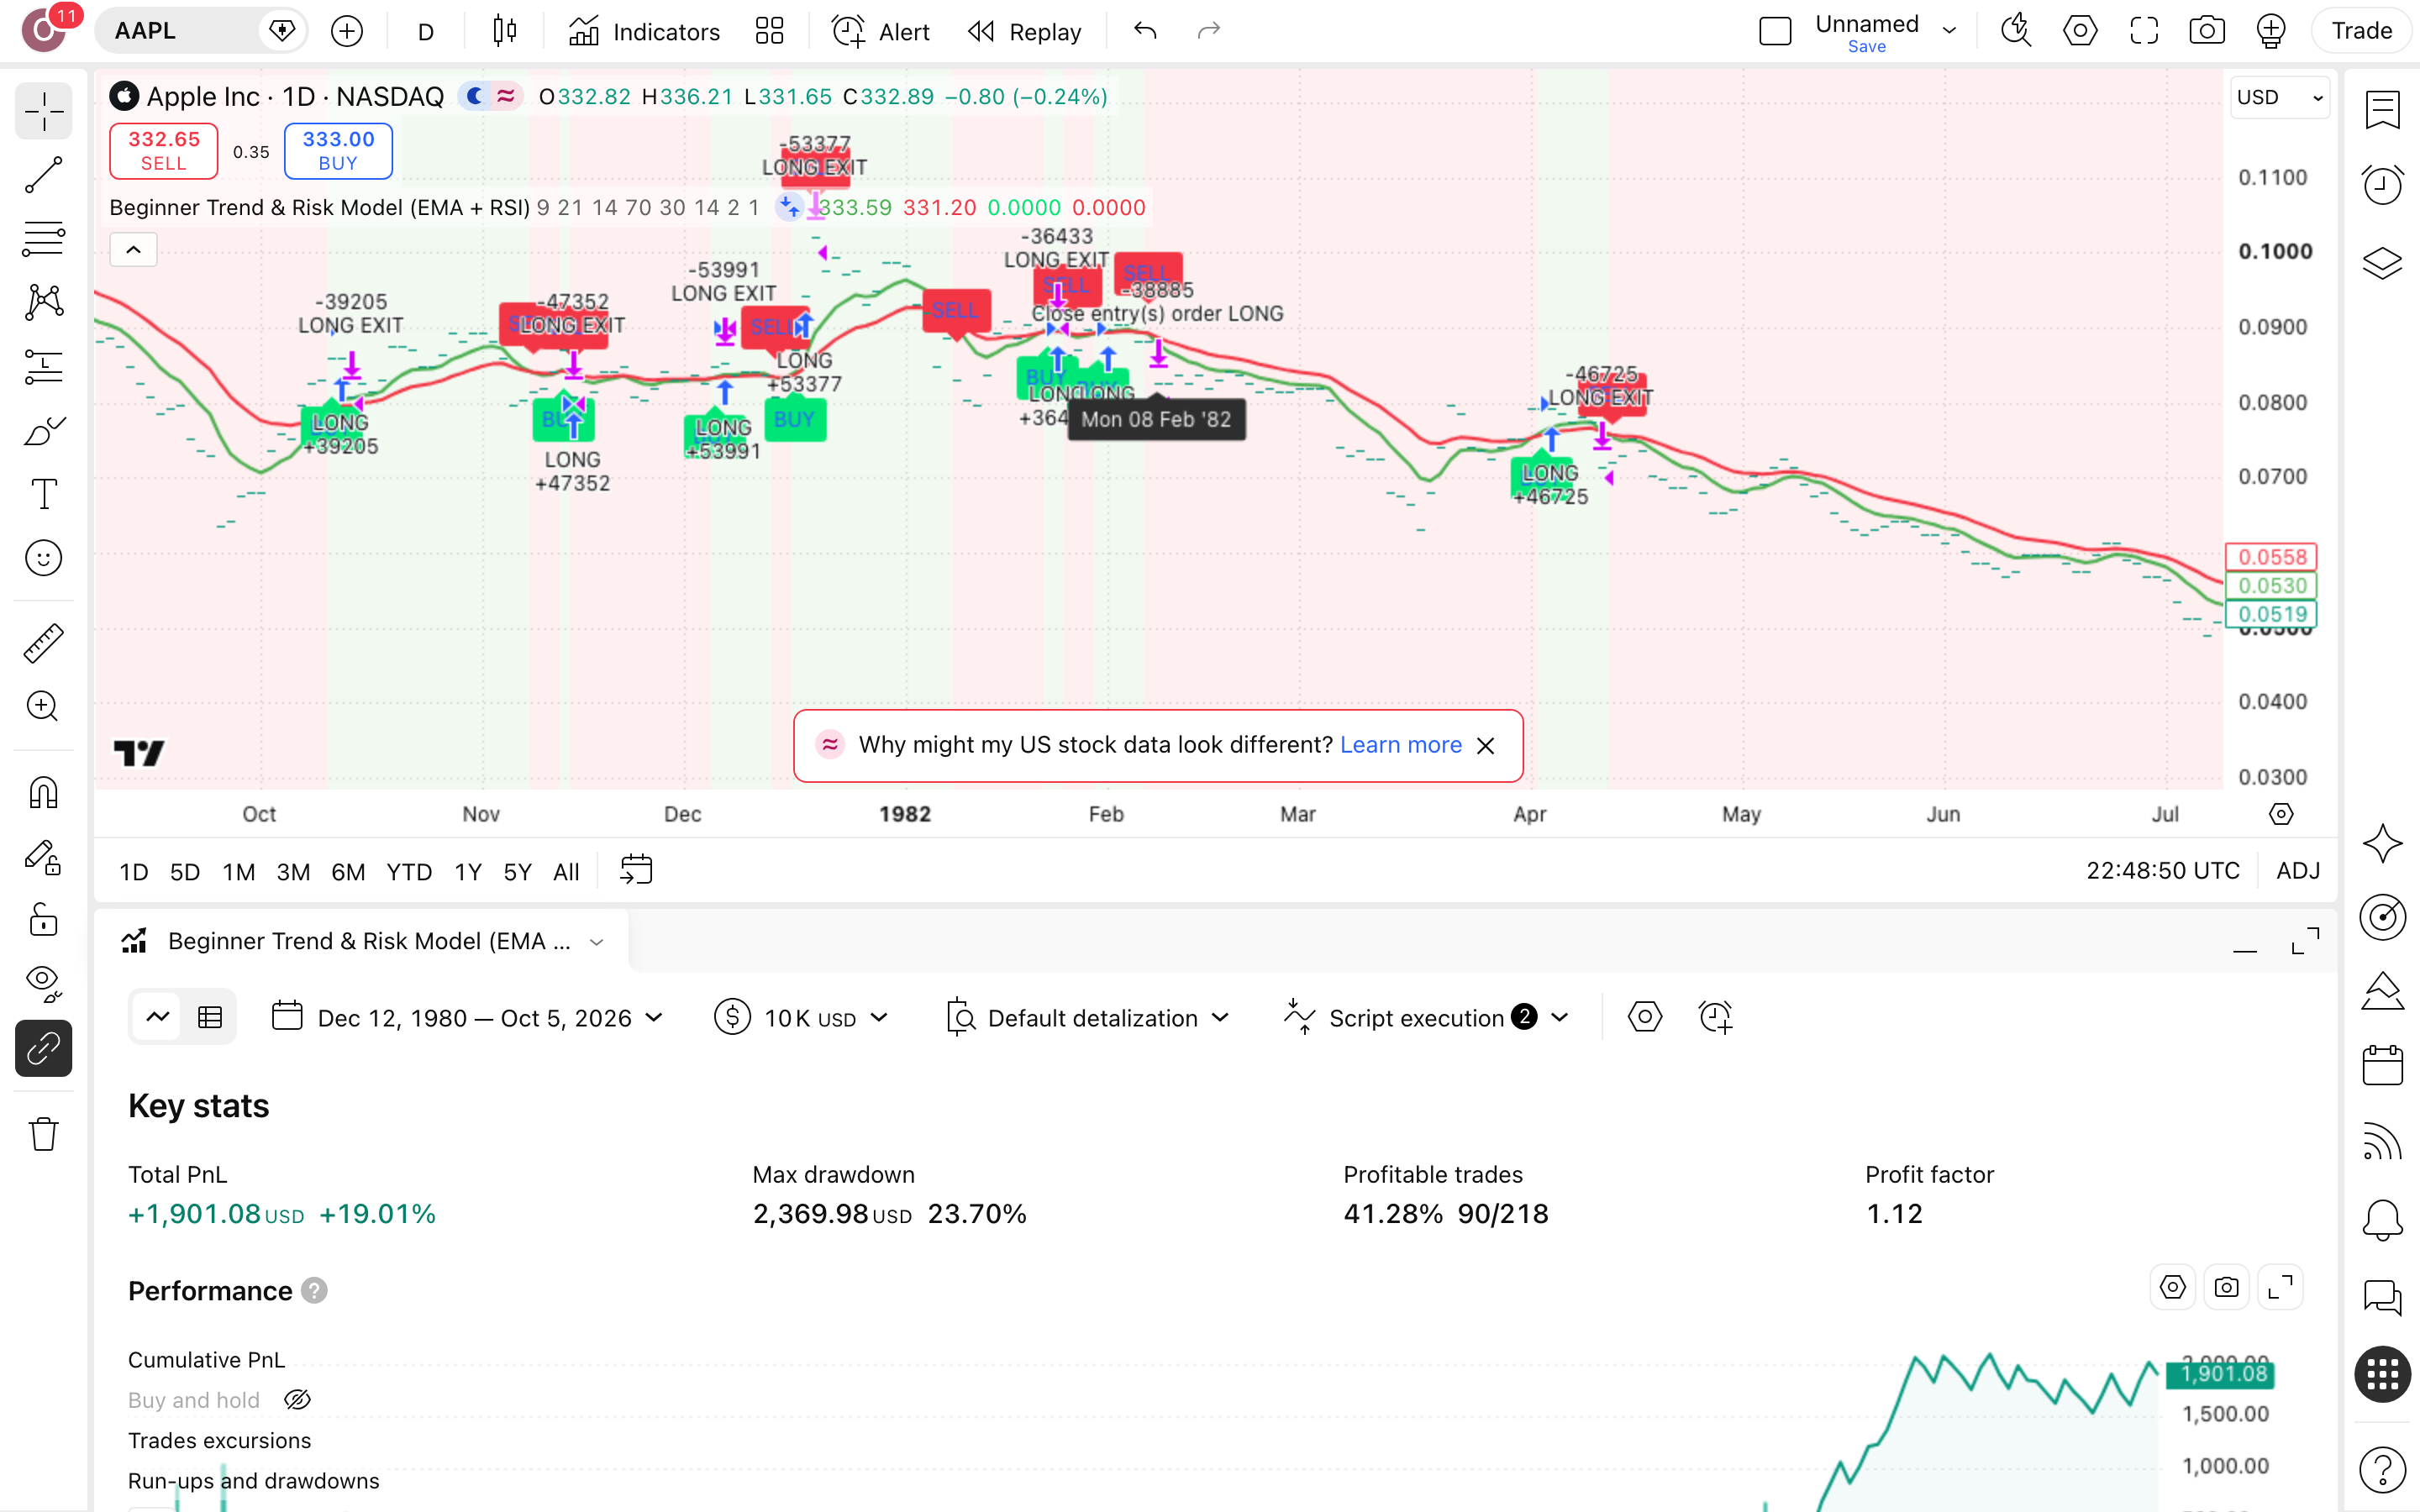
Task: Collapse the indicator legend chevron
Action: tap(133, 250)
